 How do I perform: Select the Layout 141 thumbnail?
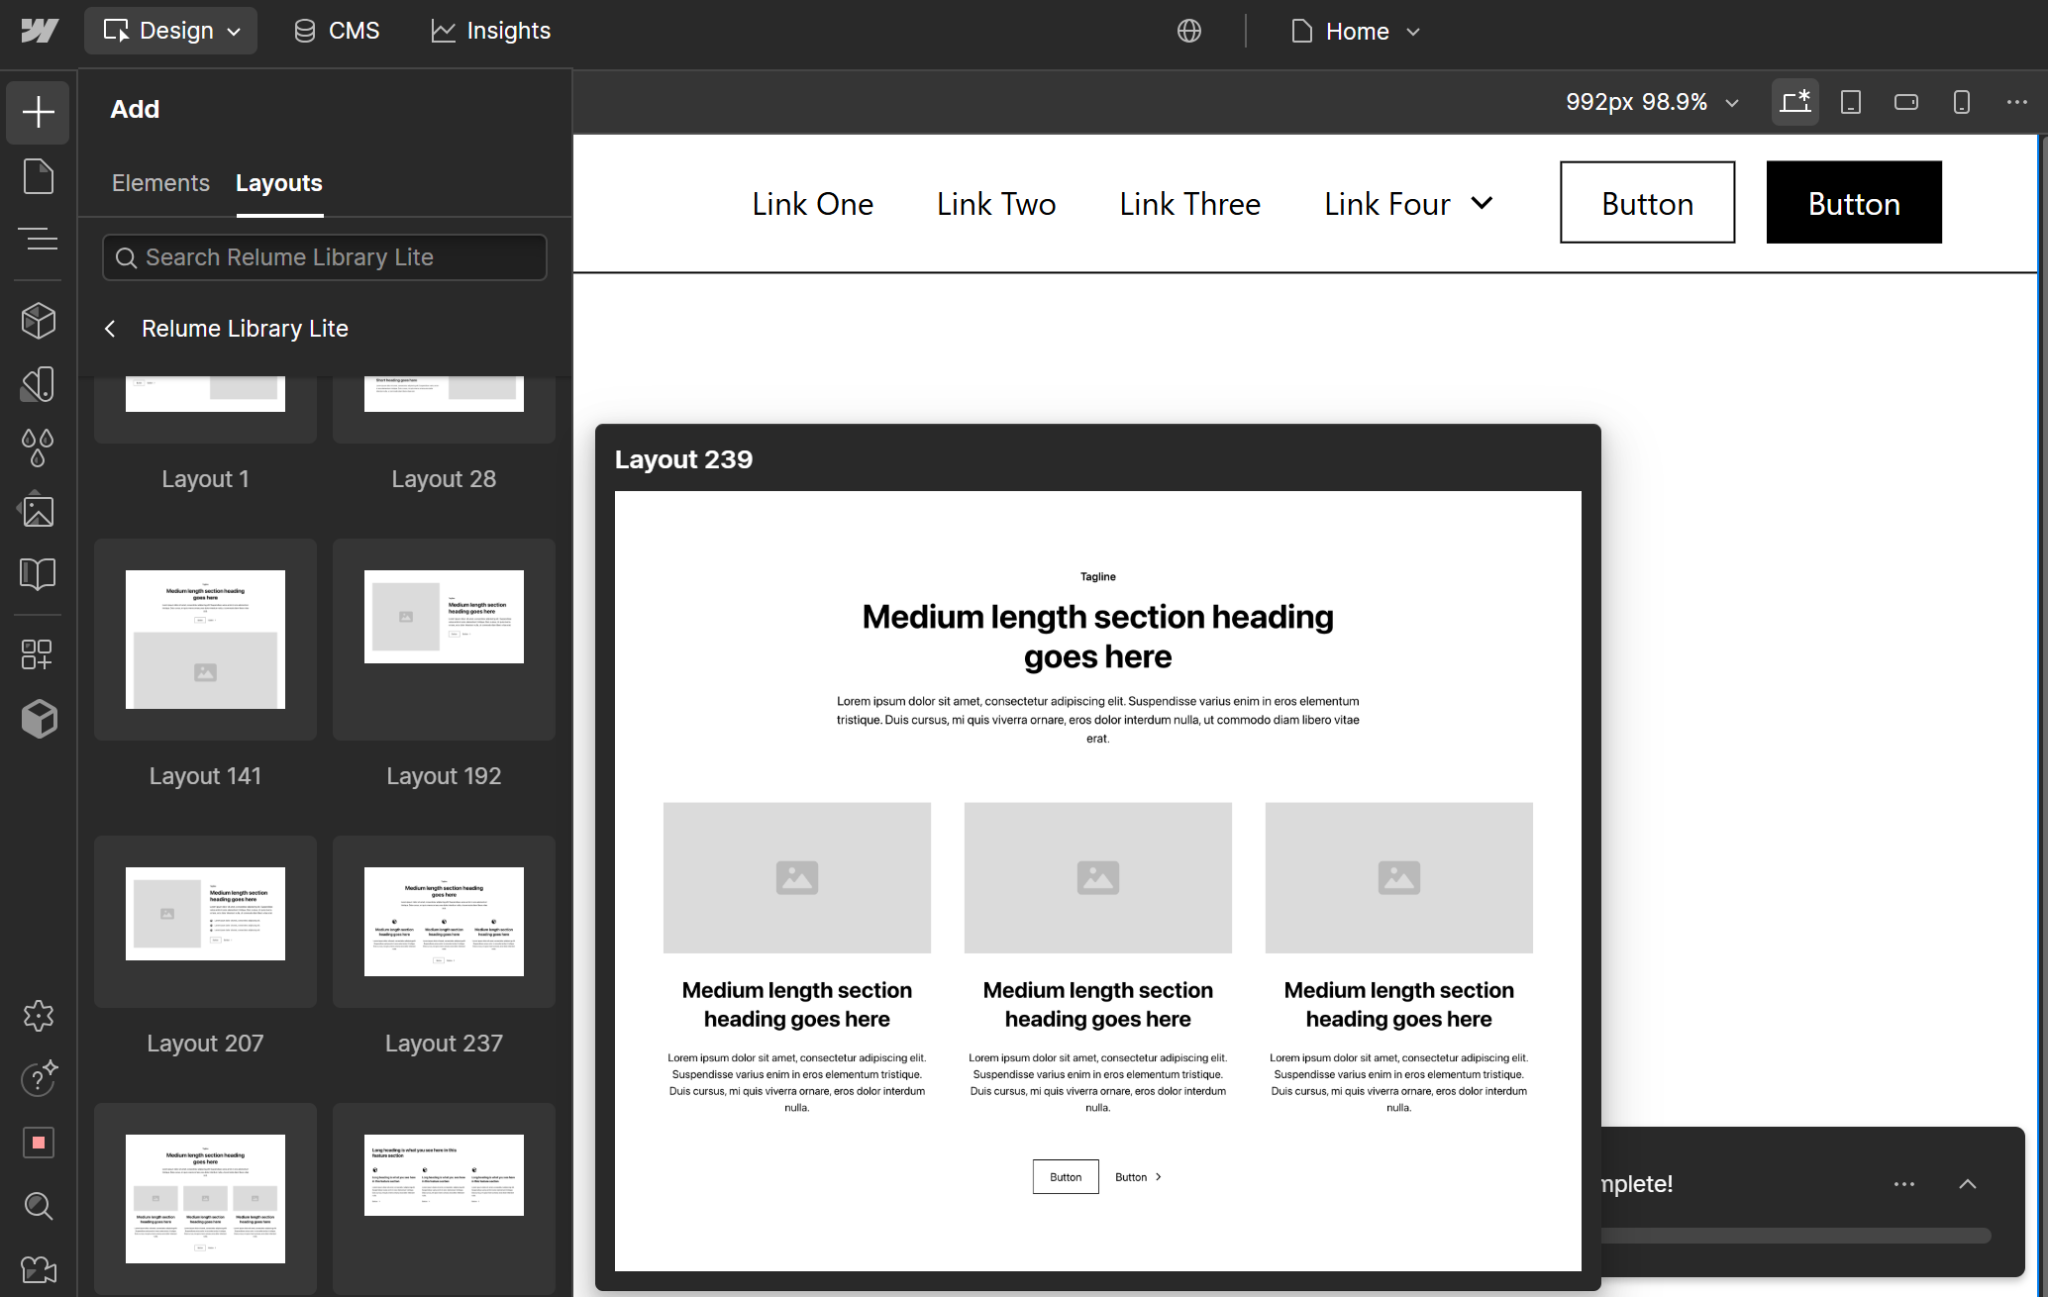click(x=205, y=640)
